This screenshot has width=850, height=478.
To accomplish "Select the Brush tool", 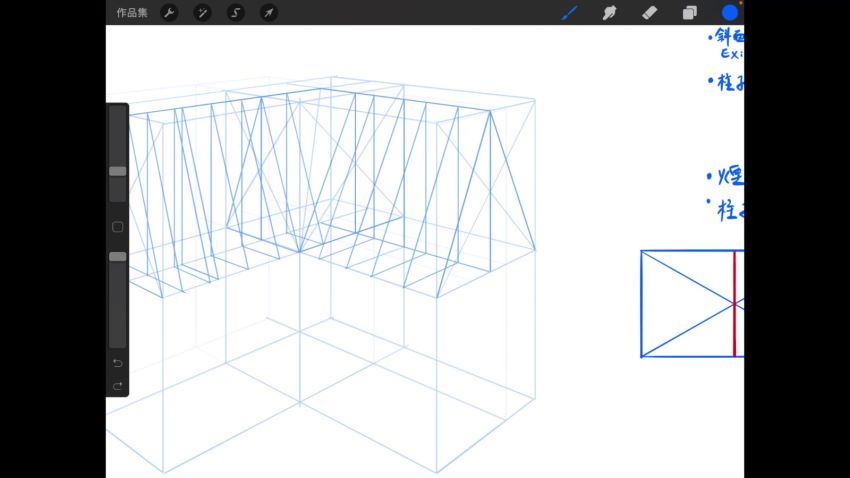I will coord(570,12).
